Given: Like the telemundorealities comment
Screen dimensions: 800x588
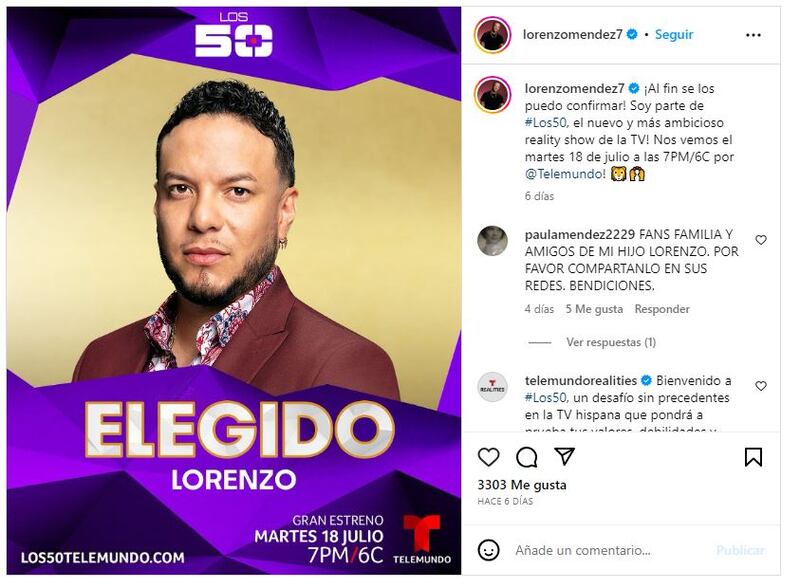Looking at the screenshot, I should pyautogui.click(x=761, y=386).
